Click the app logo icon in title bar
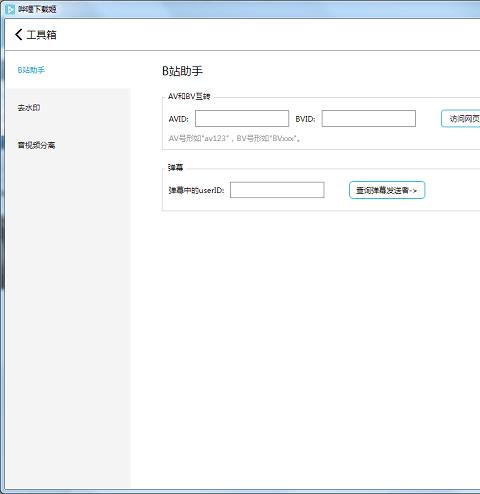Screen dimensions: 480x494 click(10, 9)
